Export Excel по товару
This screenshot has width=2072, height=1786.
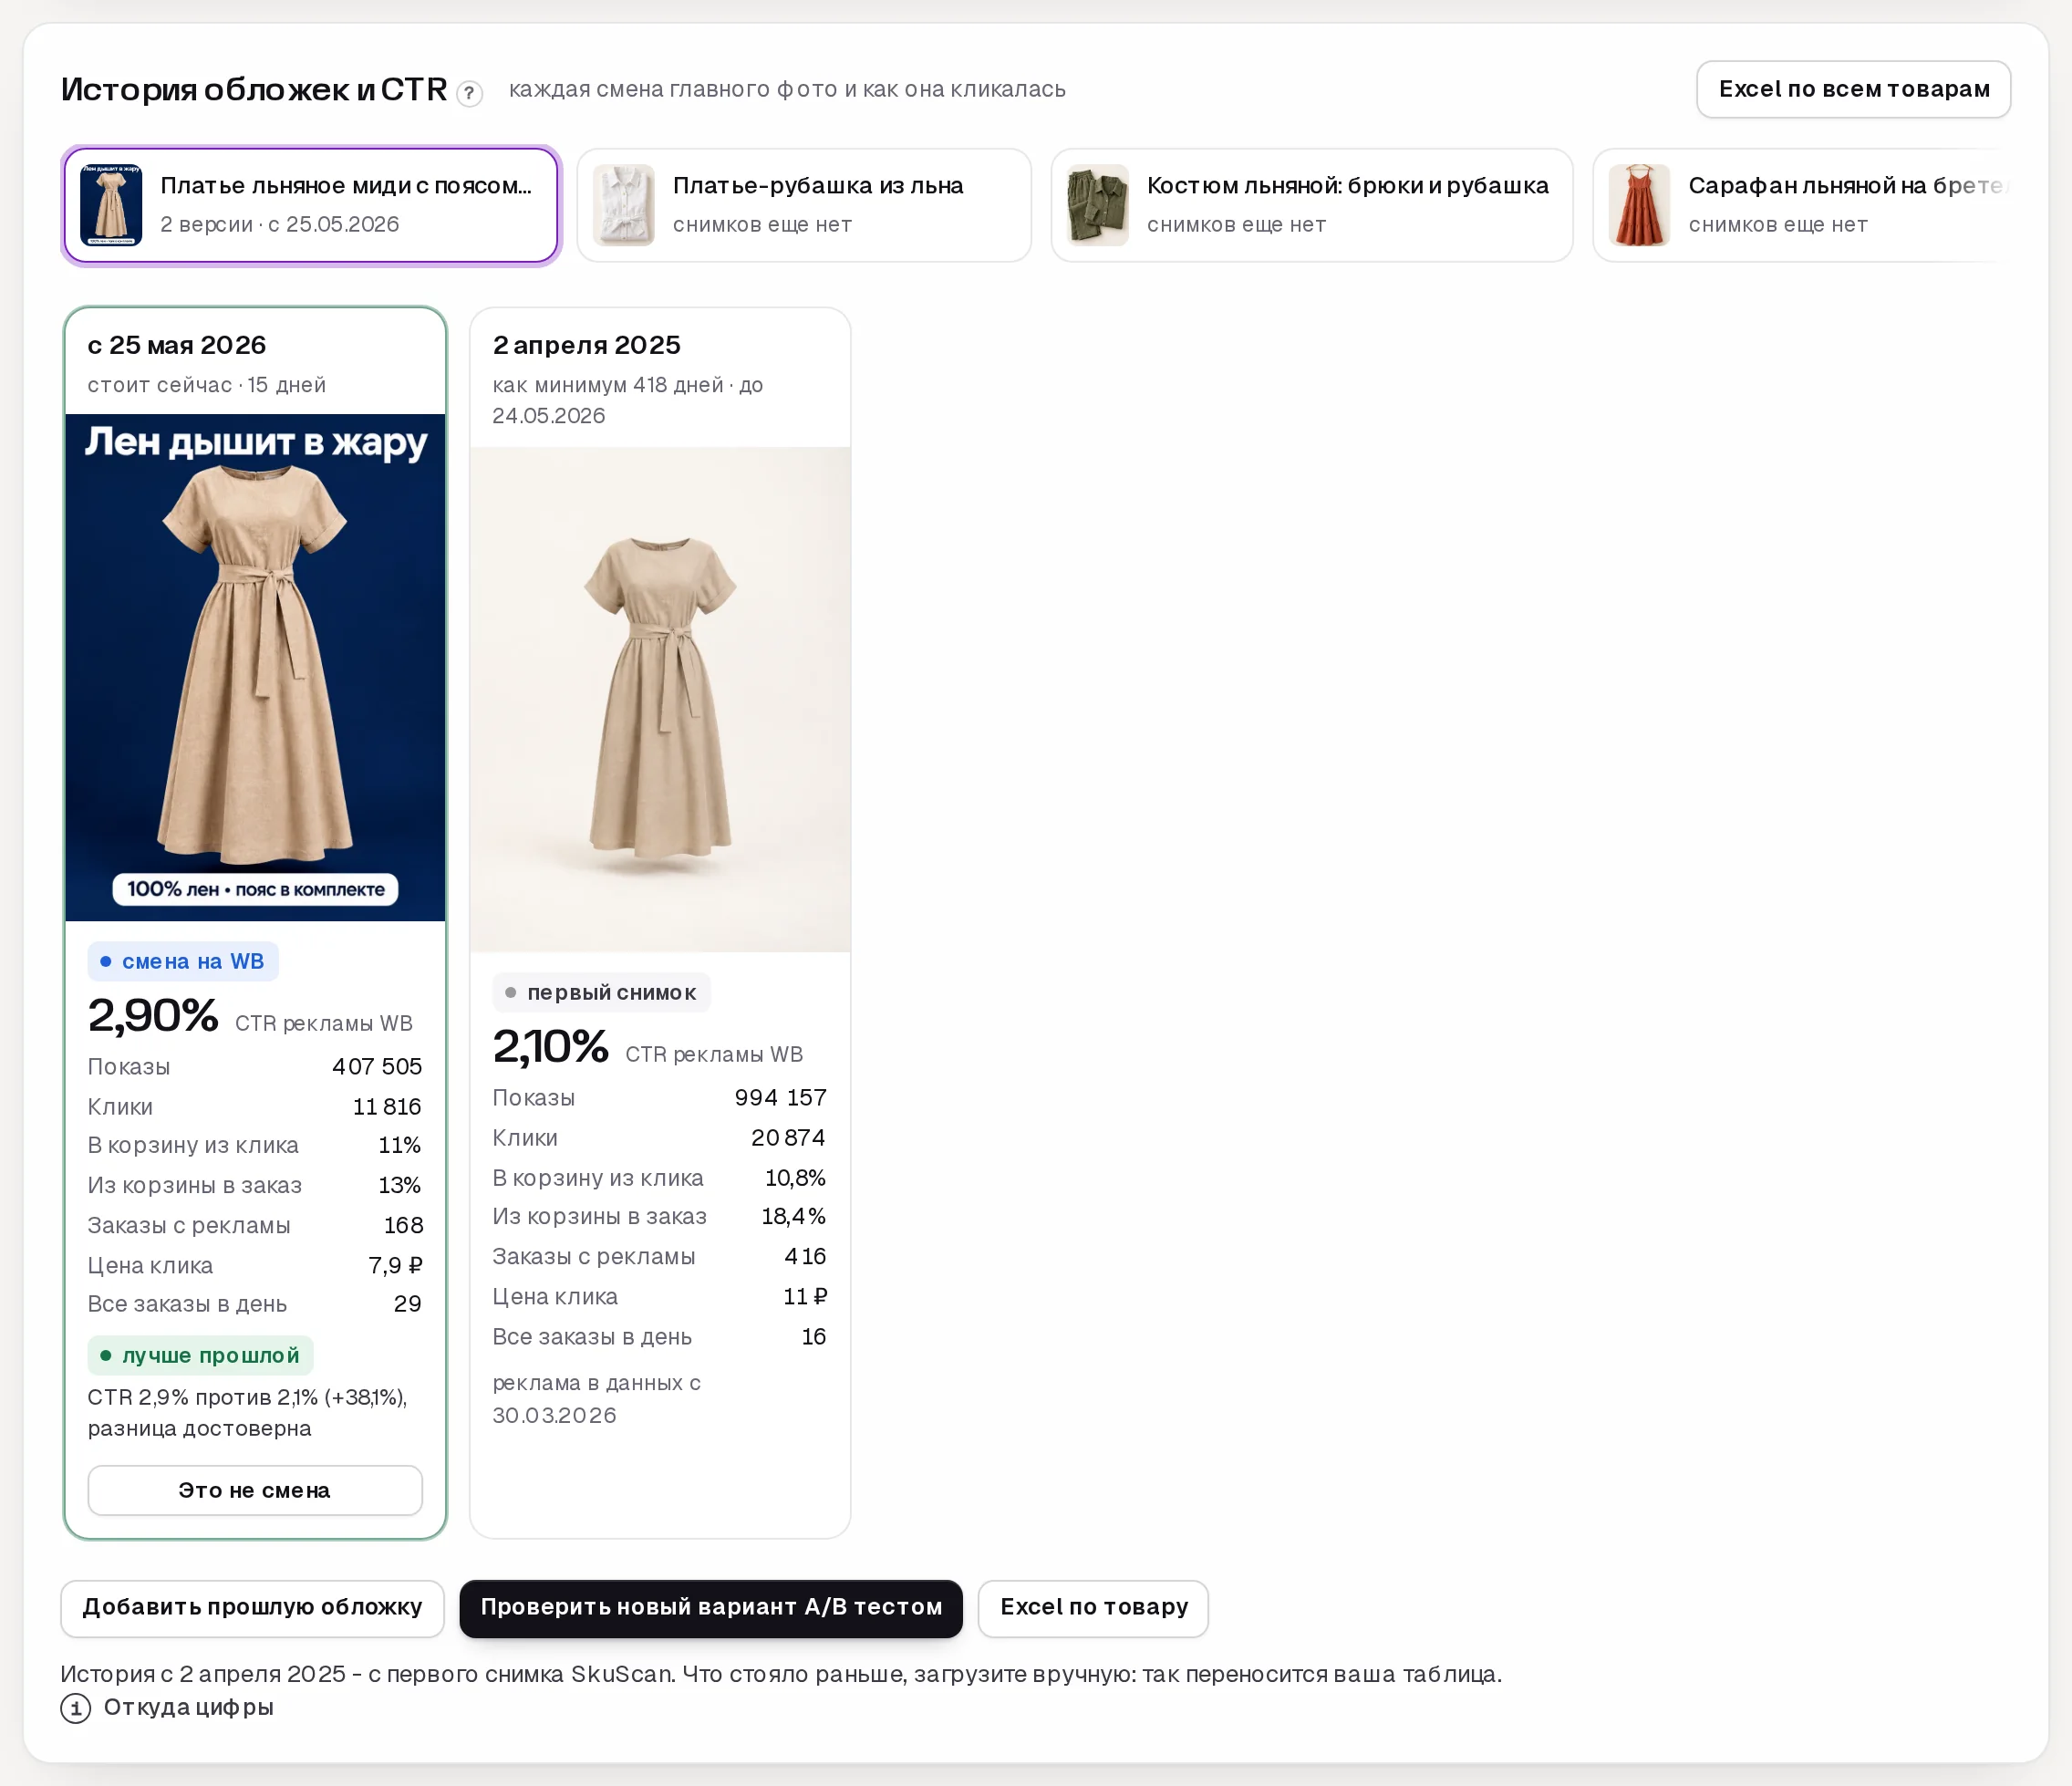(1093, 1608)
